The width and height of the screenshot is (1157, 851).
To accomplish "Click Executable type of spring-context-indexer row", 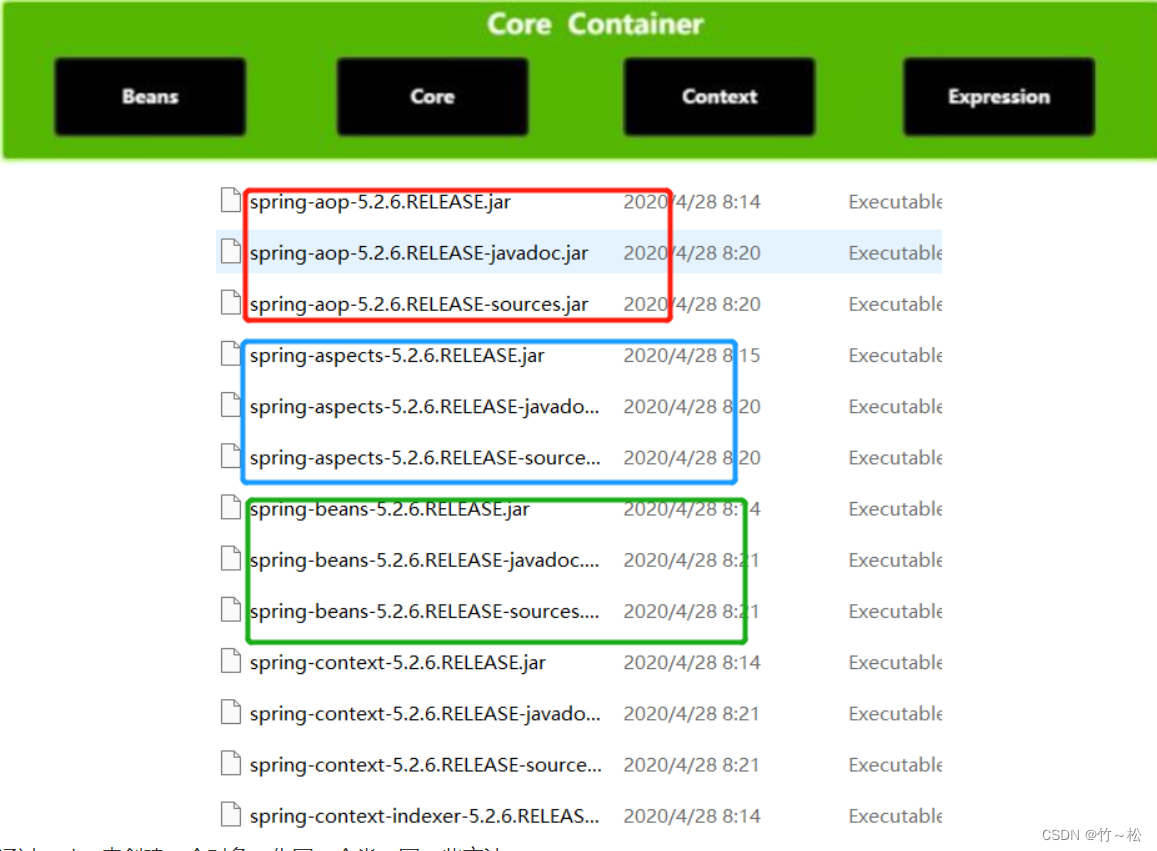I will point(895,816).
